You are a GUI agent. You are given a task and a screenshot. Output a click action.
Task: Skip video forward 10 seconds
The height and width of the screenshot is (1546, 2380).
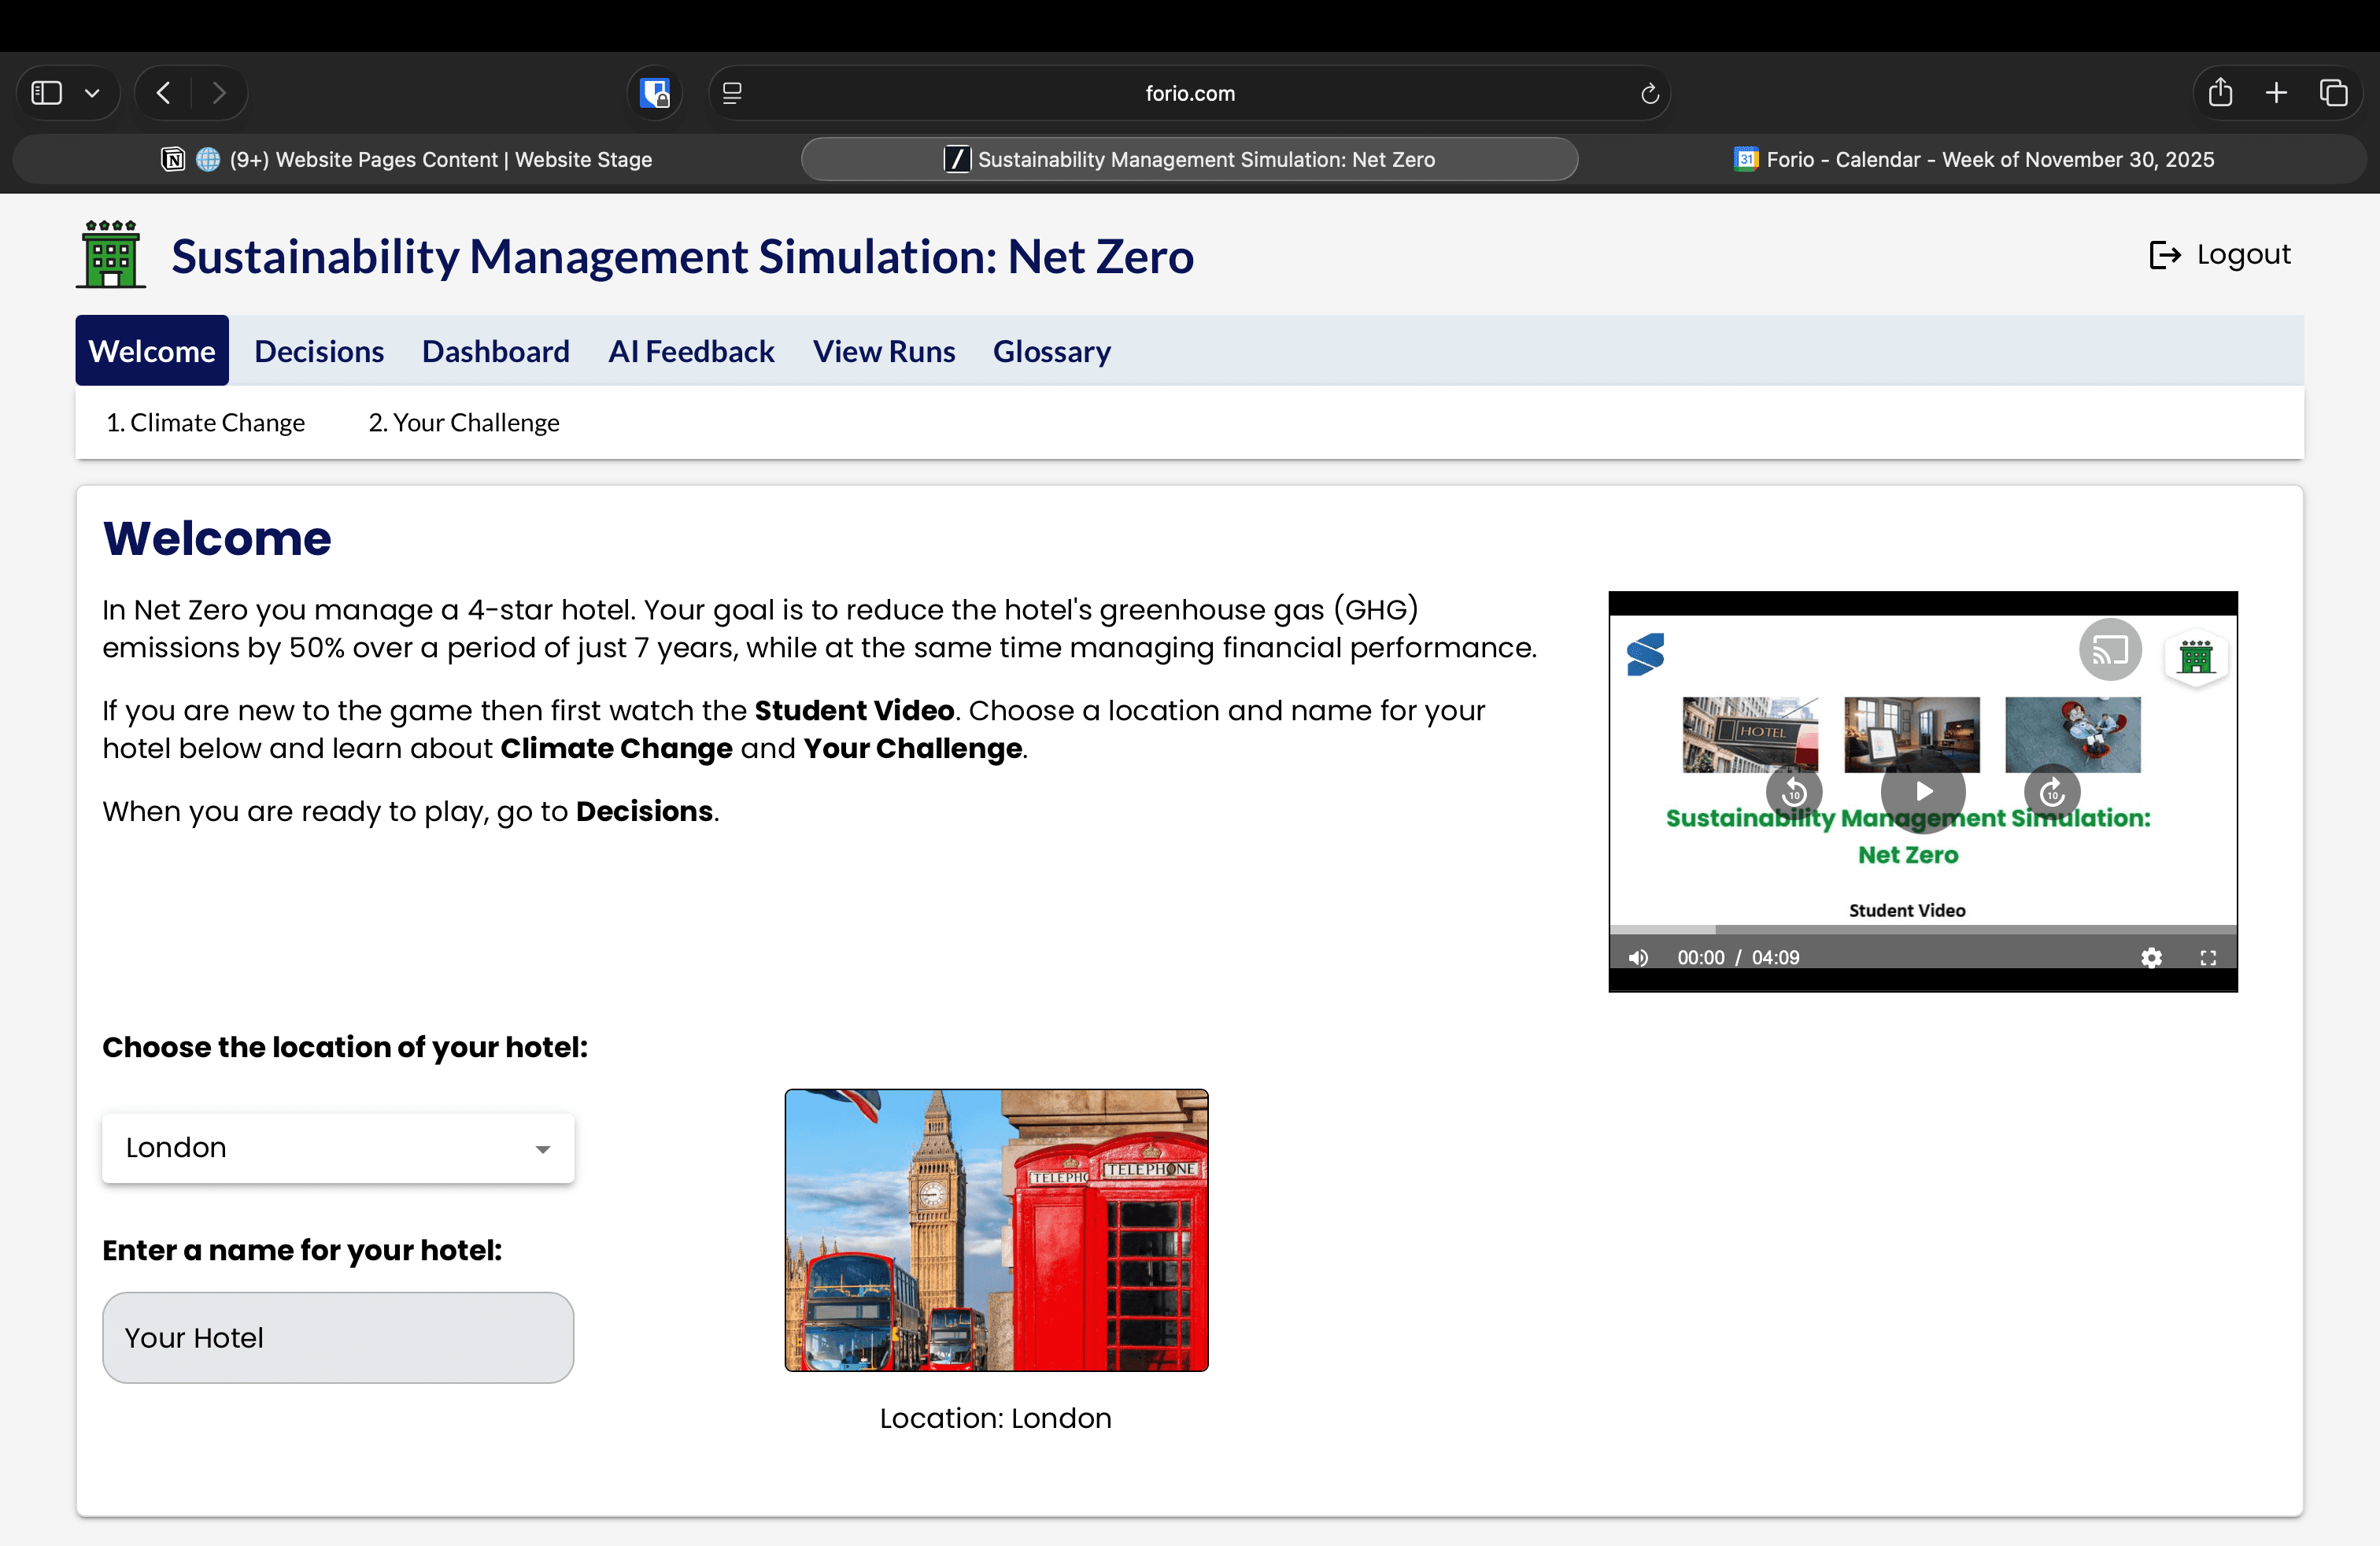click(2052, 792)
